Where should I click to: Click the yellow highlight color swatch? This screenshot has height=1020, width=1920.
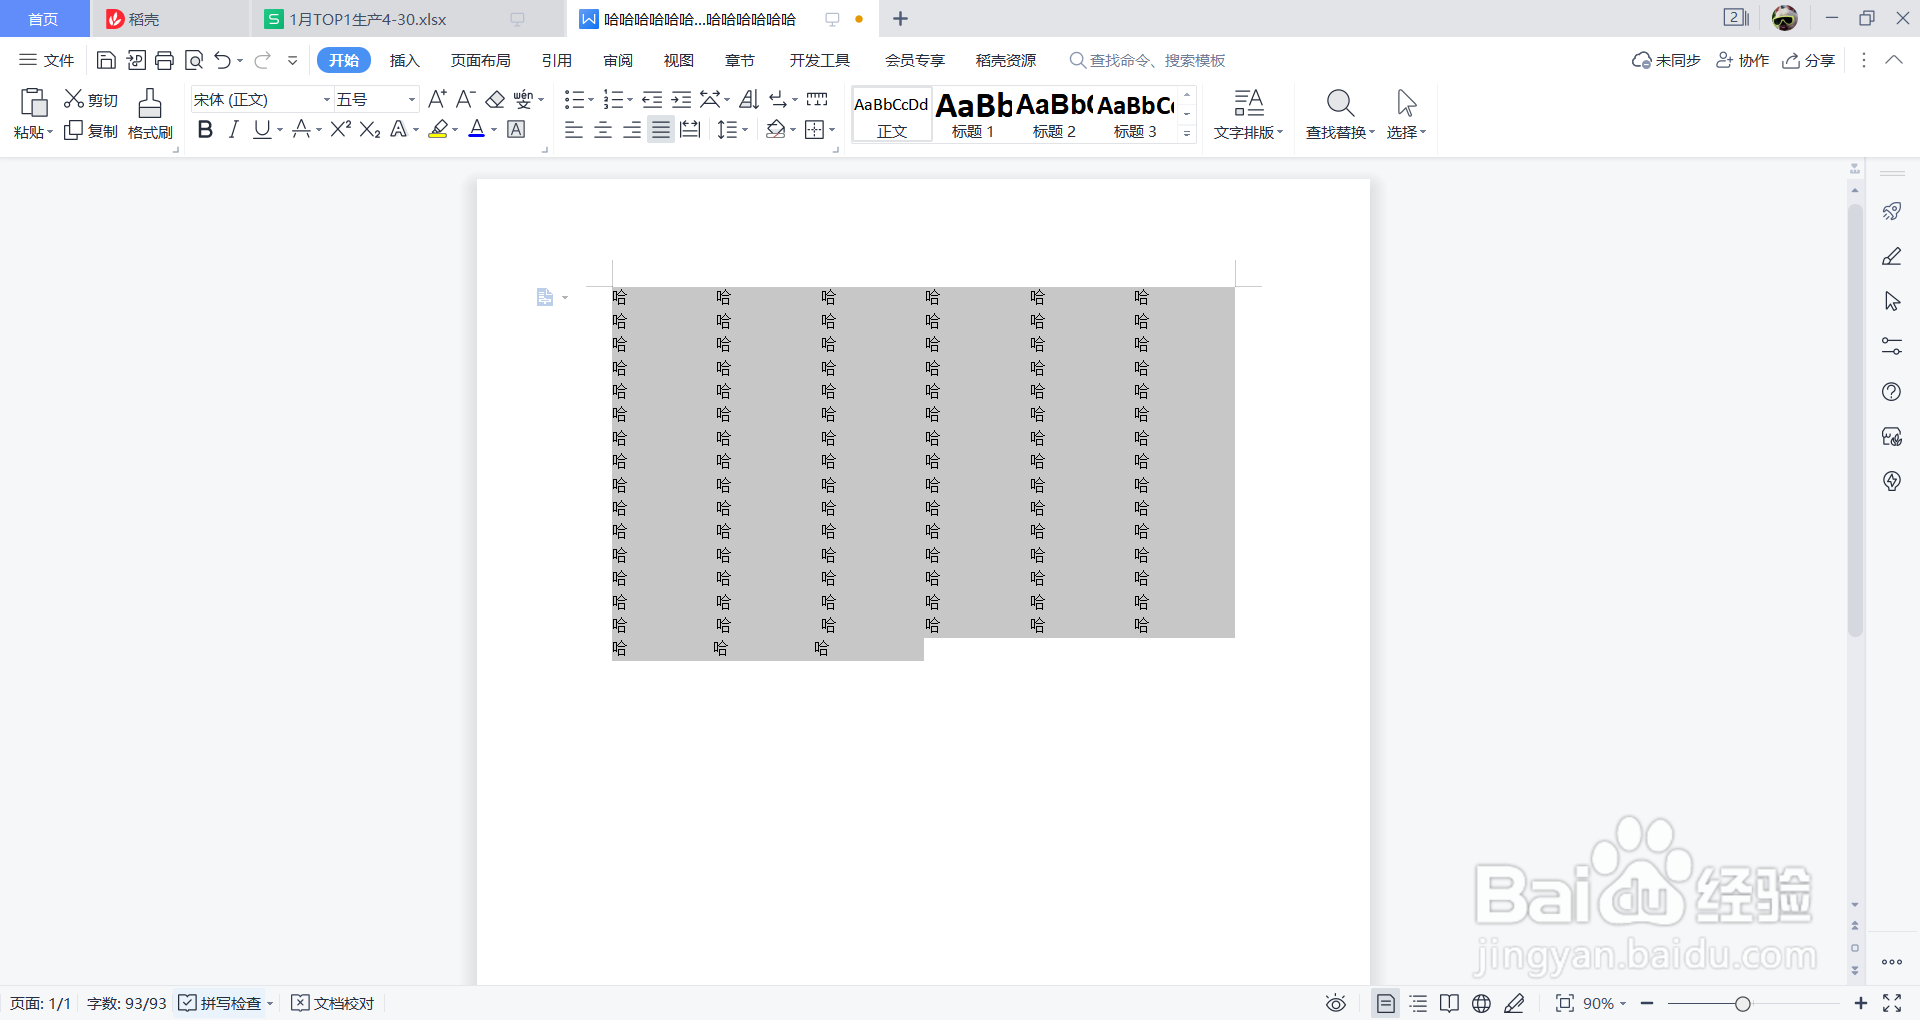[438, 129]
